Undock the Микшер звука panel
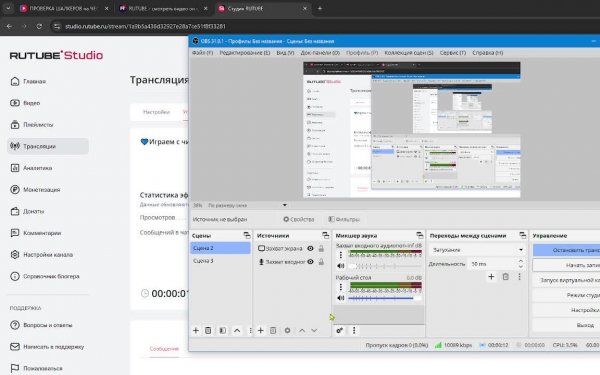This screenshot has height=375, width=600. [420, 235]
